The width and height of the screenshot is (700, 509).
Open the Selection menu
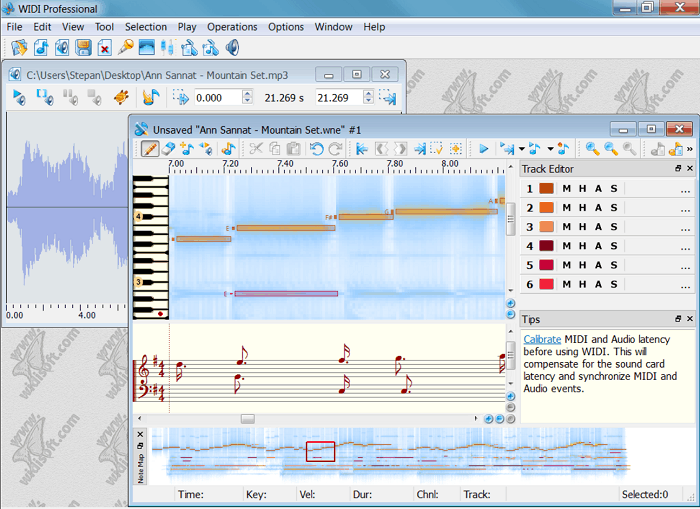coord(146,27)
